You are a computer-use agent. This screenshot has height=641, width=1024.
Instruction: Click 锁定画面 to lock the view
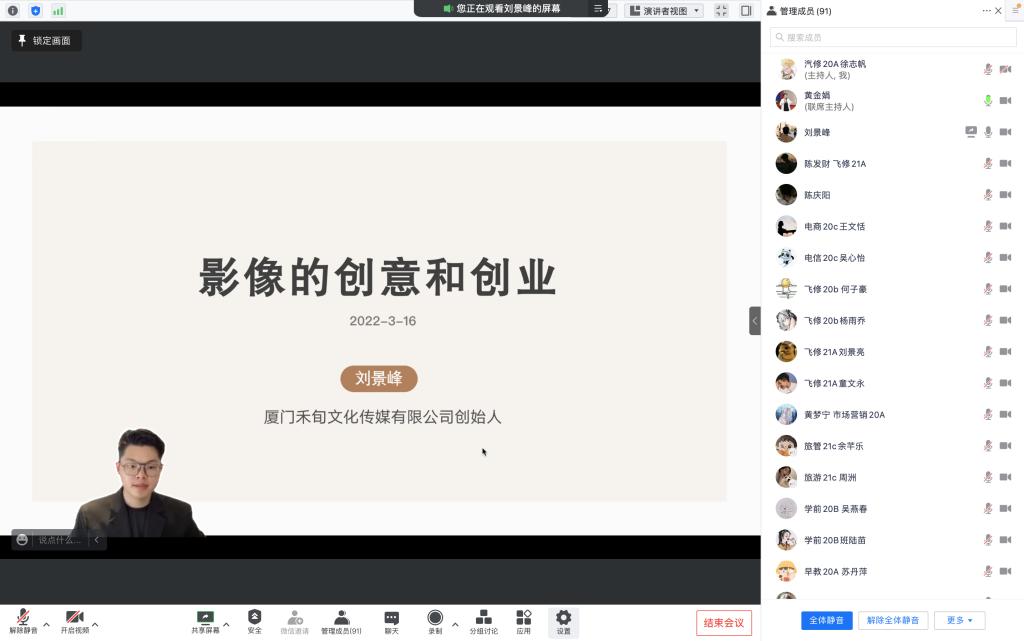coord(46,40)
